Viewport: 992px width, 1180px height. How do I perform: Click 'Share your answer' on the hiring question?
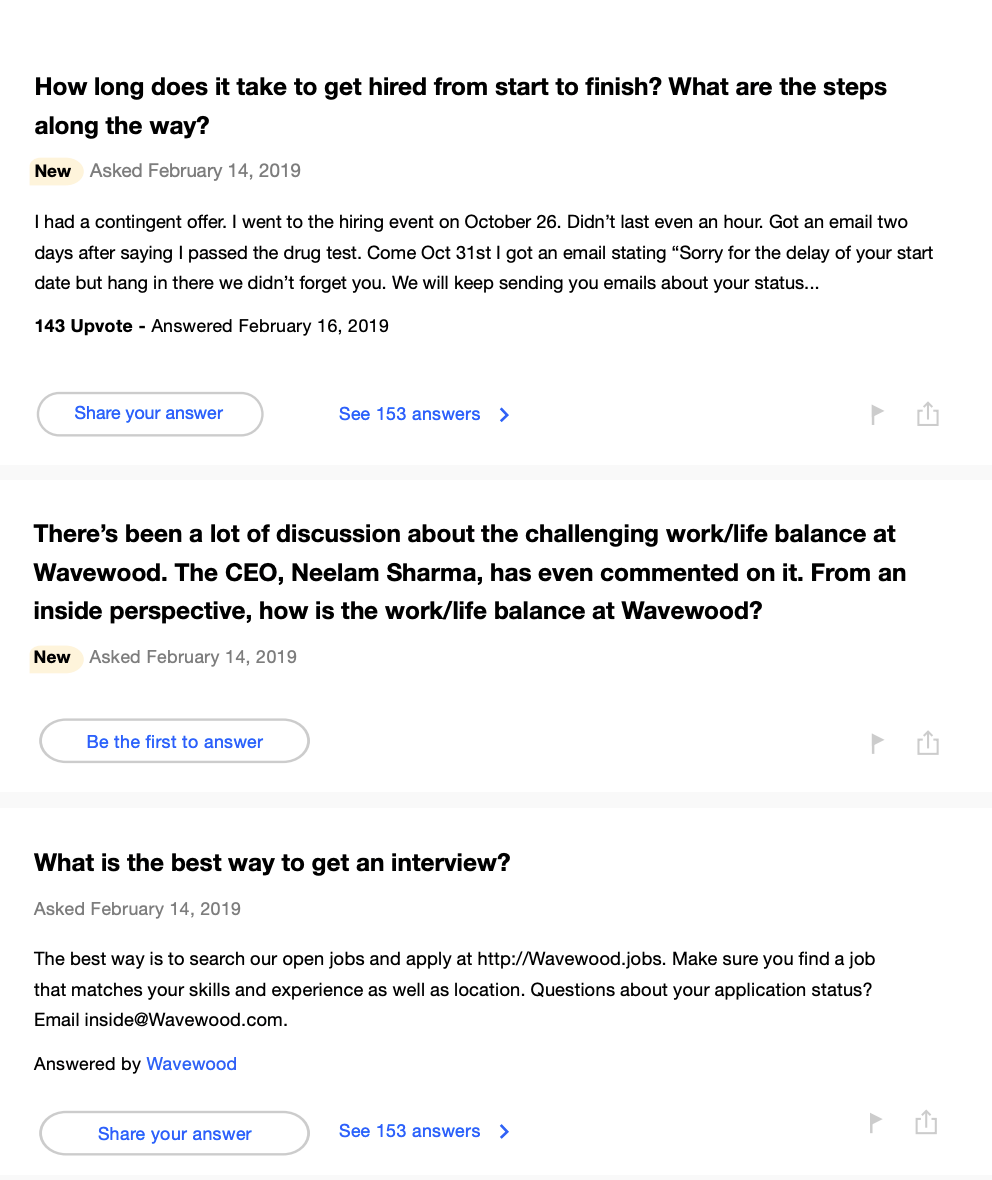click(149, 413)
